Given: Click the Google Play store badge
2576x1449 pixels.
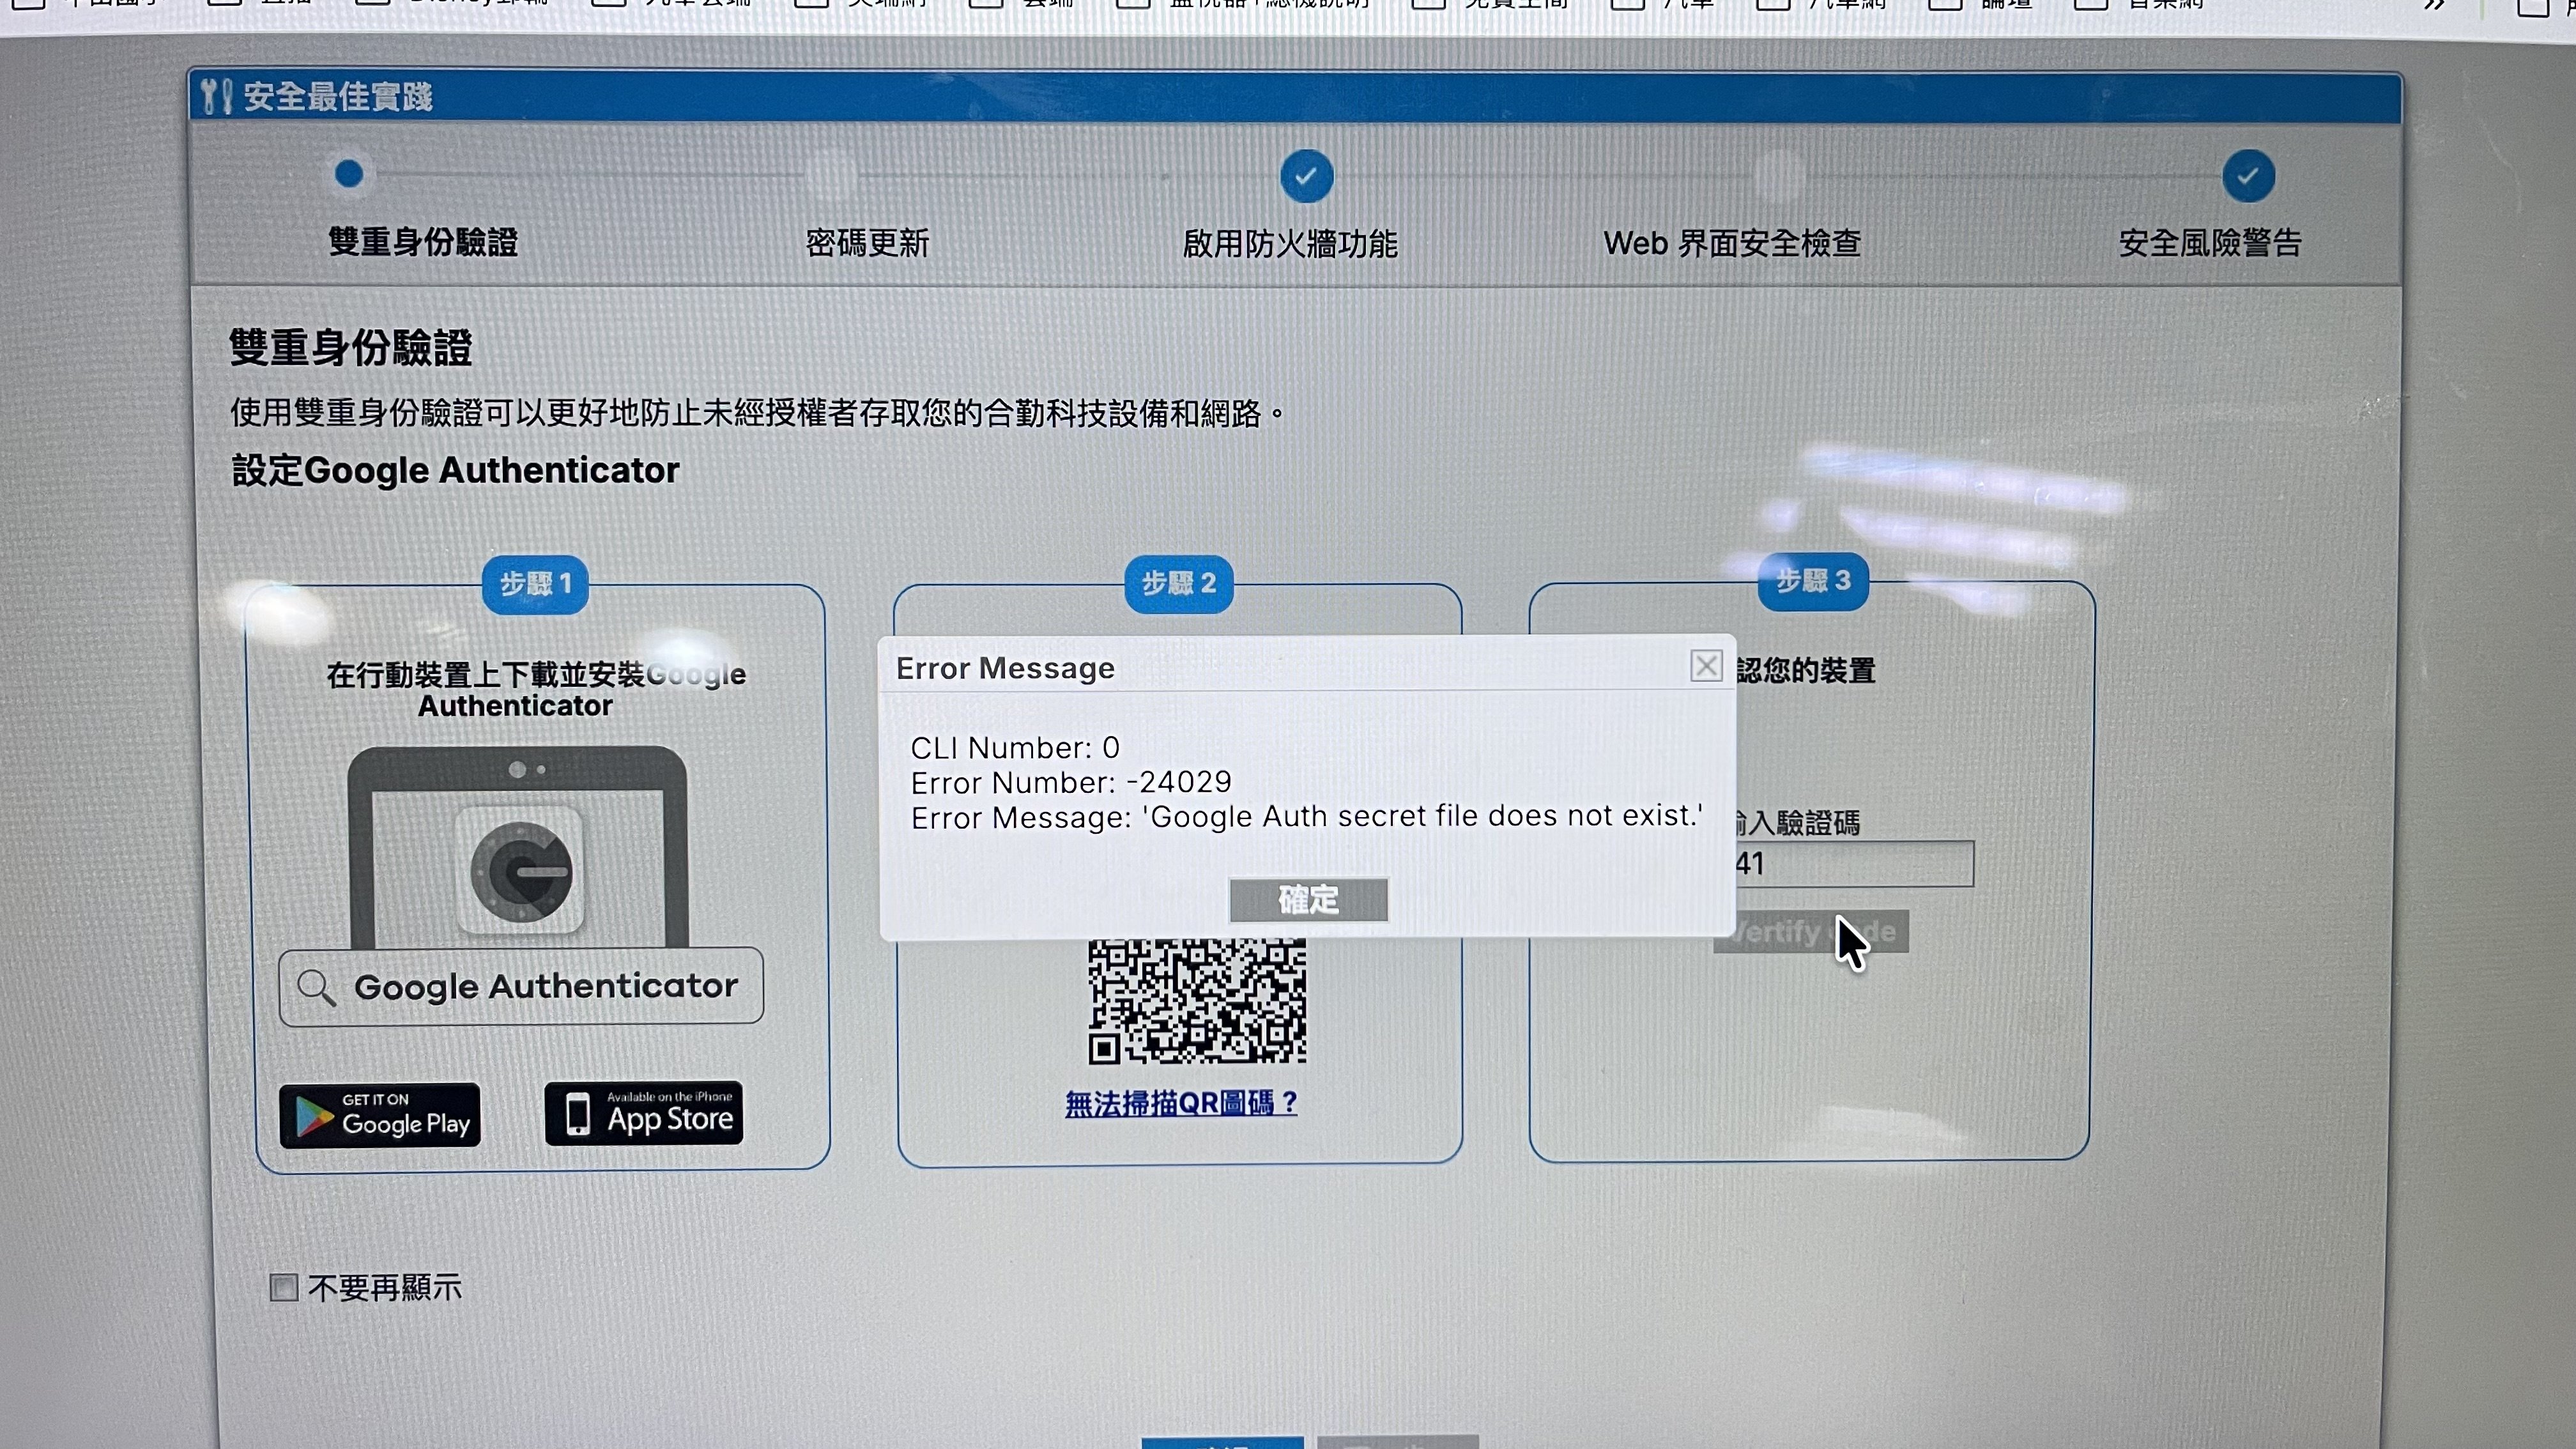Looking at the screenshot, I should [x=380, y=1115].
